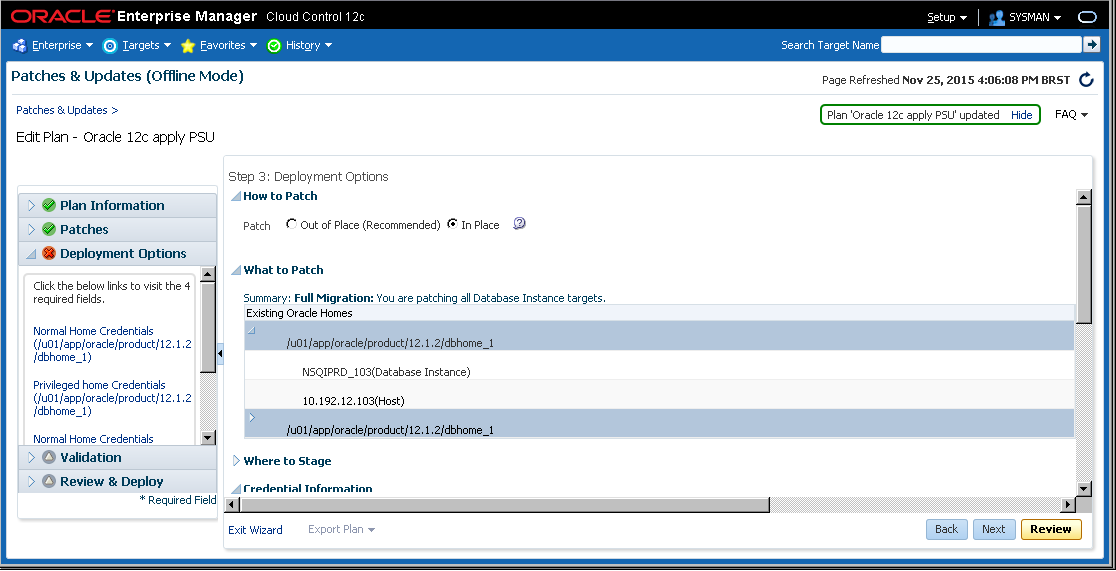Select Out of Place (Recommended) radio button
The height and width of the screenshot is (571, 1116).
(x=291, y=224)
